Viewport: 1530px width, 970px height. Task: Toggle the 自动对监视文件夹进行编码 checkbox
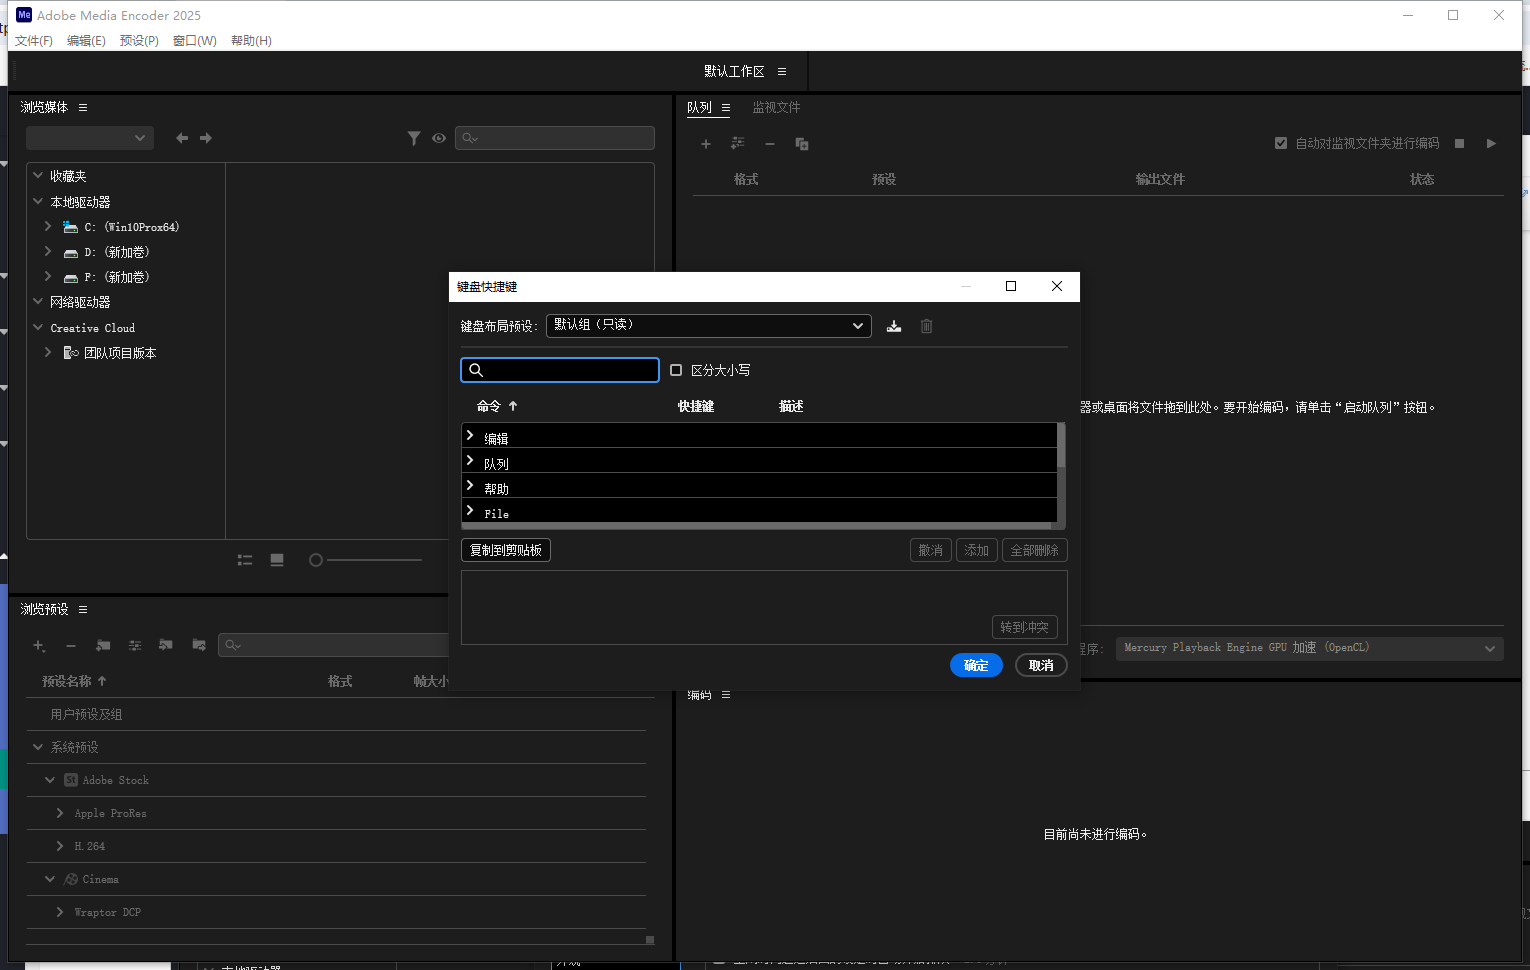(x=1281, y=144)
